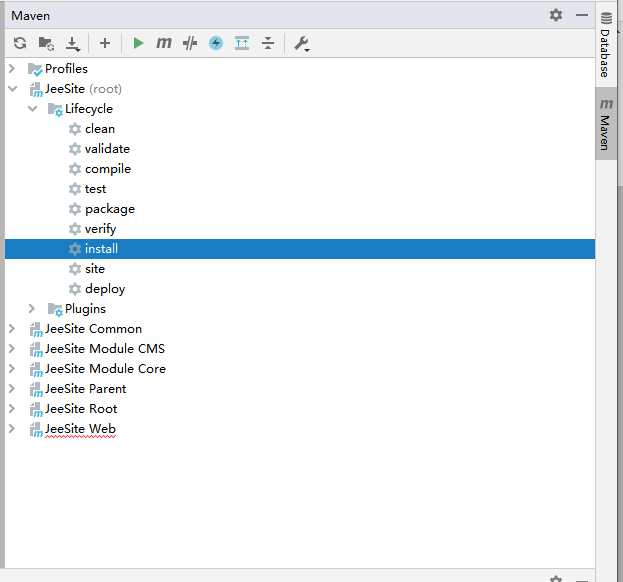Click the Lifecycle folder icon
The image size is (623, 582).
pos(55,109)
